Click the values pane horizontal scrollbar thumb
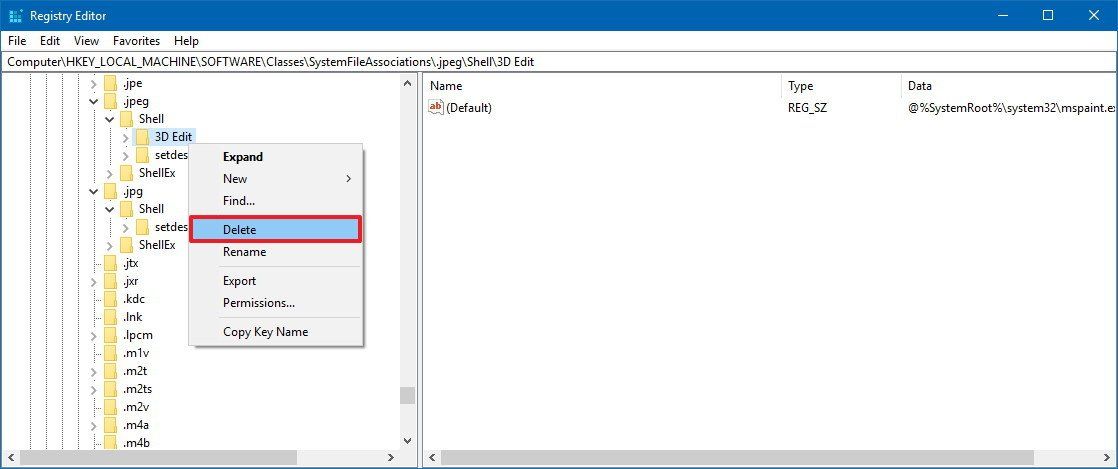The image size is (1118, 469). coord(737,457)
